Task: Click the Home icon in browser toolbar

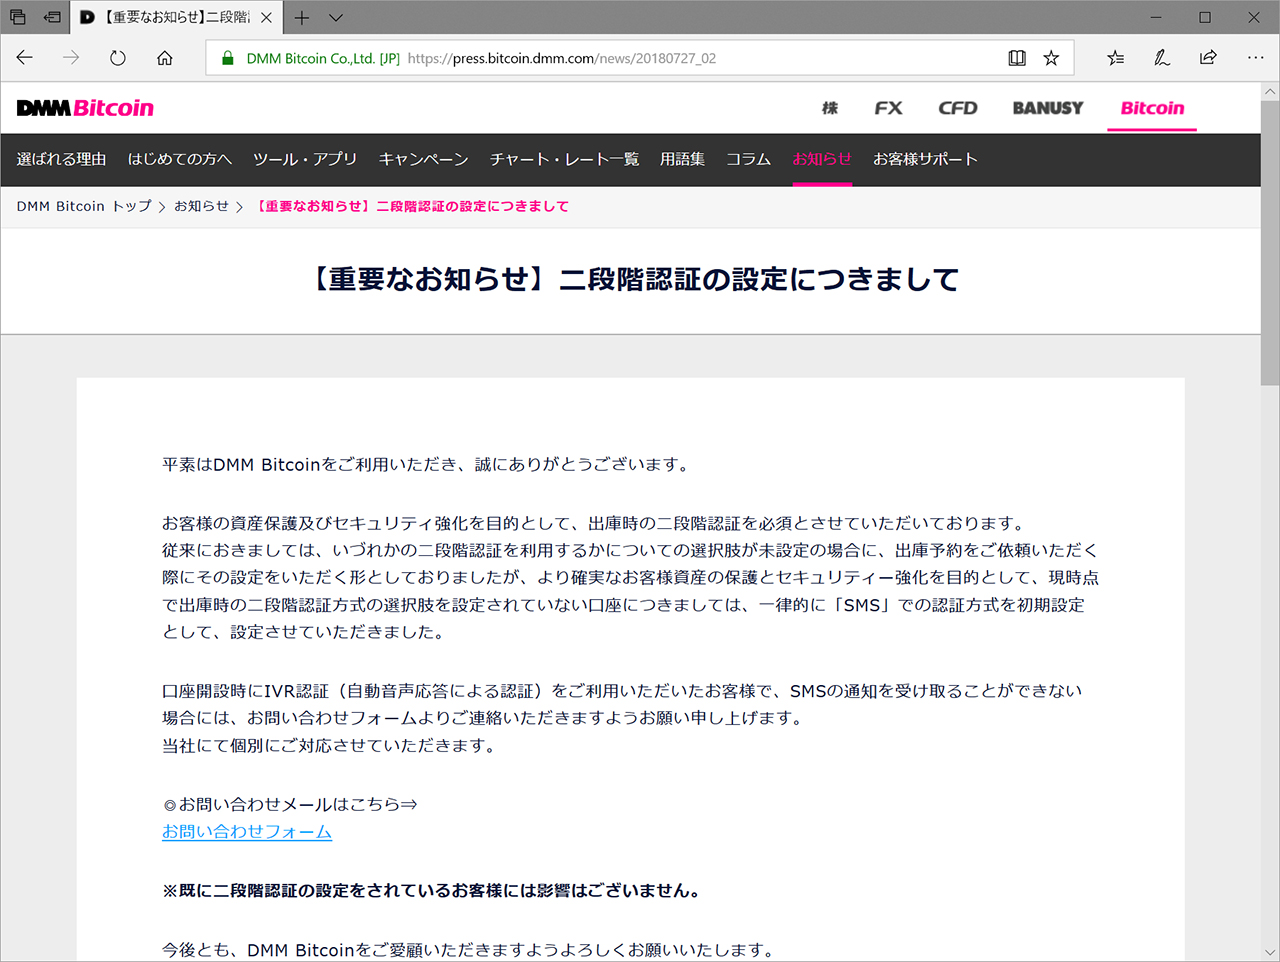Action: click(166, 57)
